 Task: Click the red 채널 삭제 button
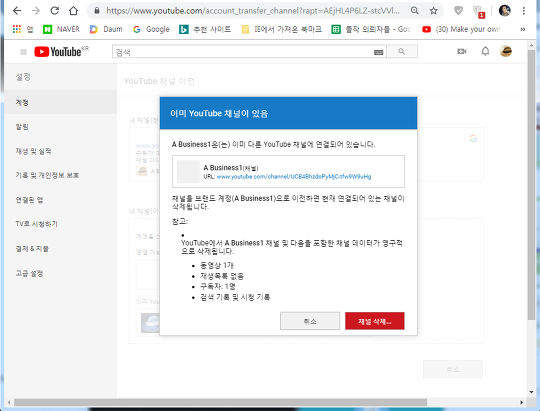375,321
